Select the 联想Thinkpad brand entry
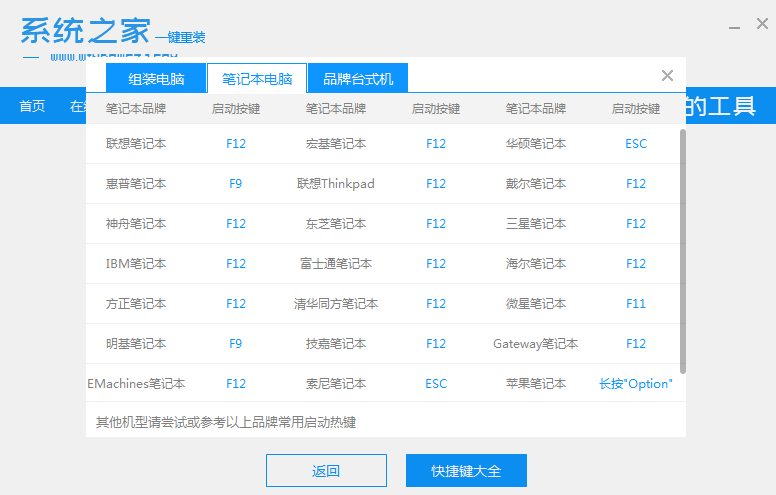The width and height of the screenshot is (776, 495). click(336, 184)
